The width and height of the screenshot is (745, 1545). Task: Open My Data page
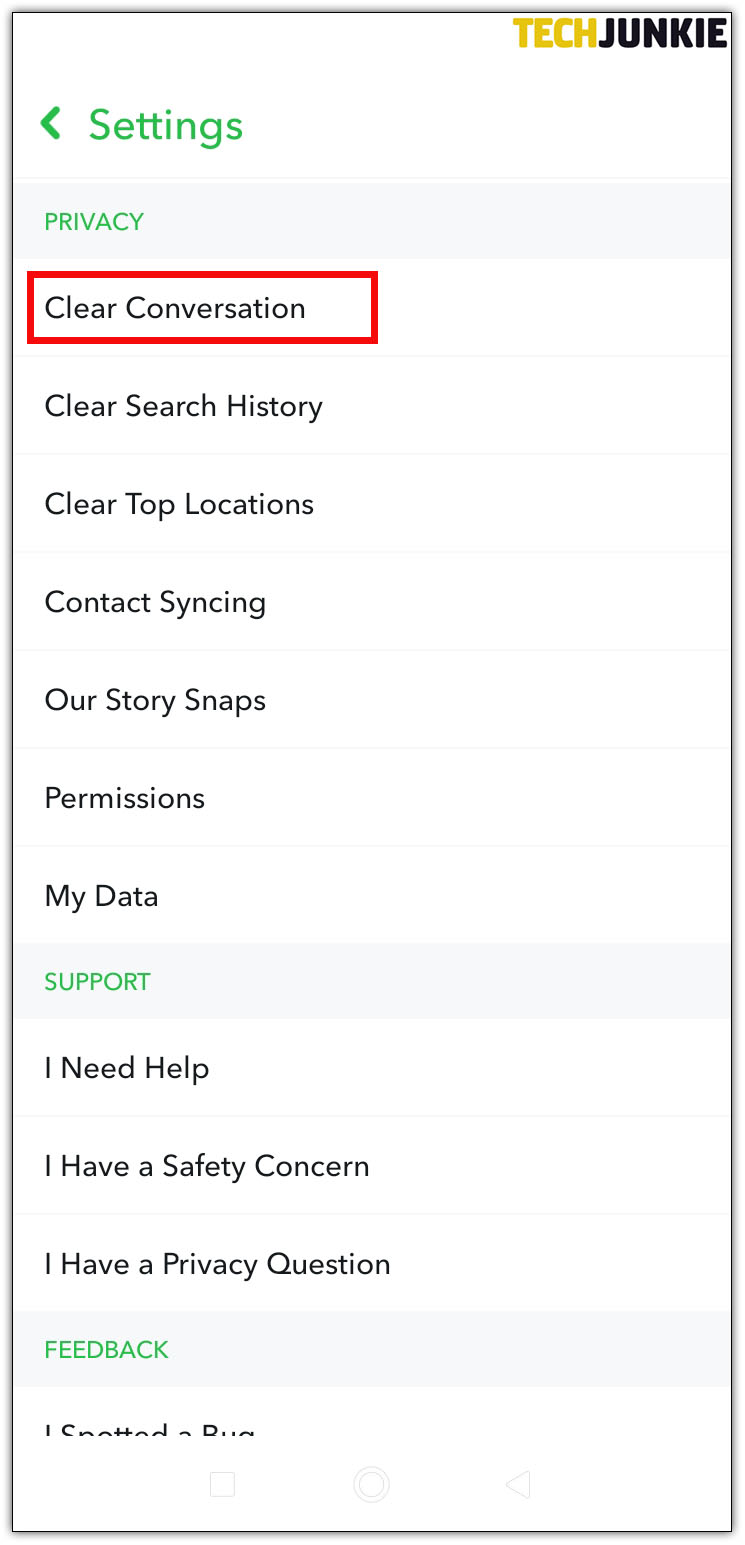point(101,896)
